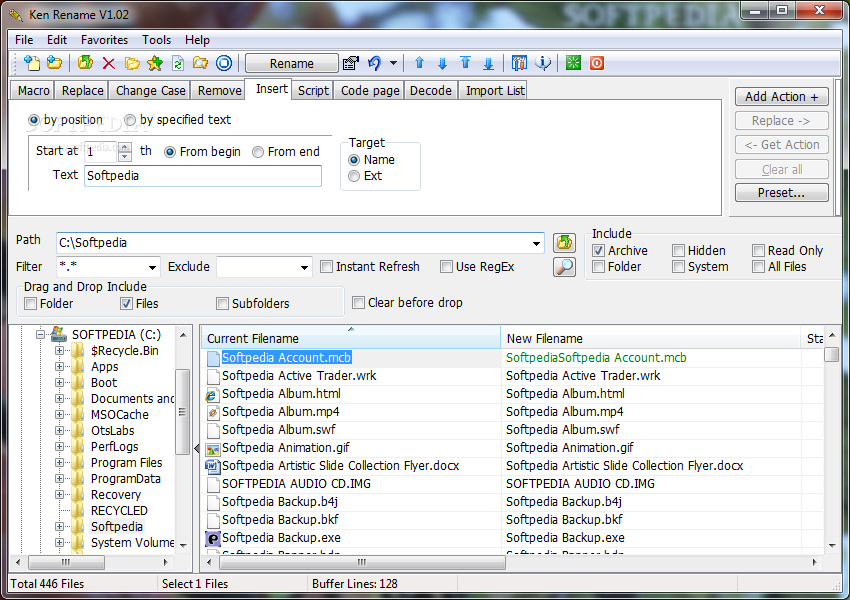Click the Preset... button

click(x=781, y=192)
